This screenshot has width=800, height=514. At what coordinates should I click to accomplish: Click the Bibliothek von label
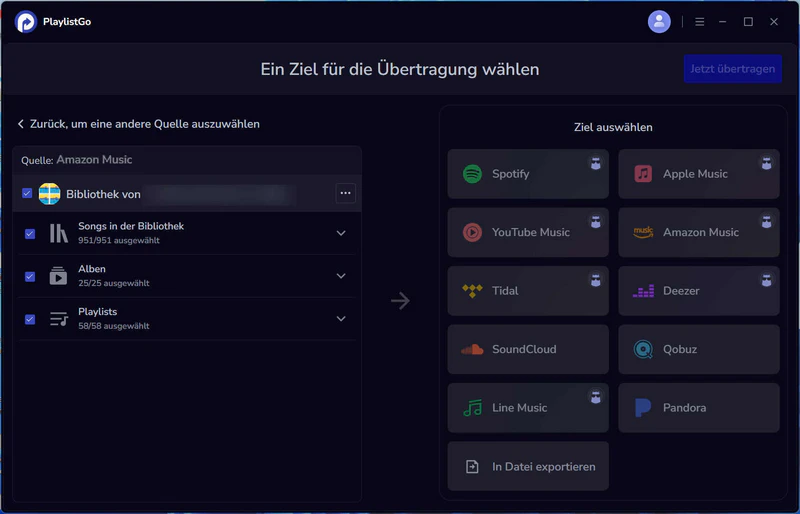[x=103, y=194]
